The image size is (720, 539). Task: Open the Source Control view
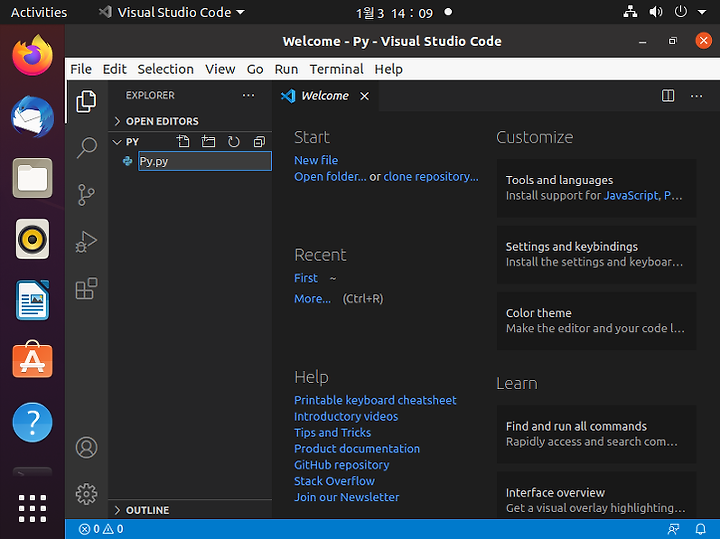pos(86,195)
